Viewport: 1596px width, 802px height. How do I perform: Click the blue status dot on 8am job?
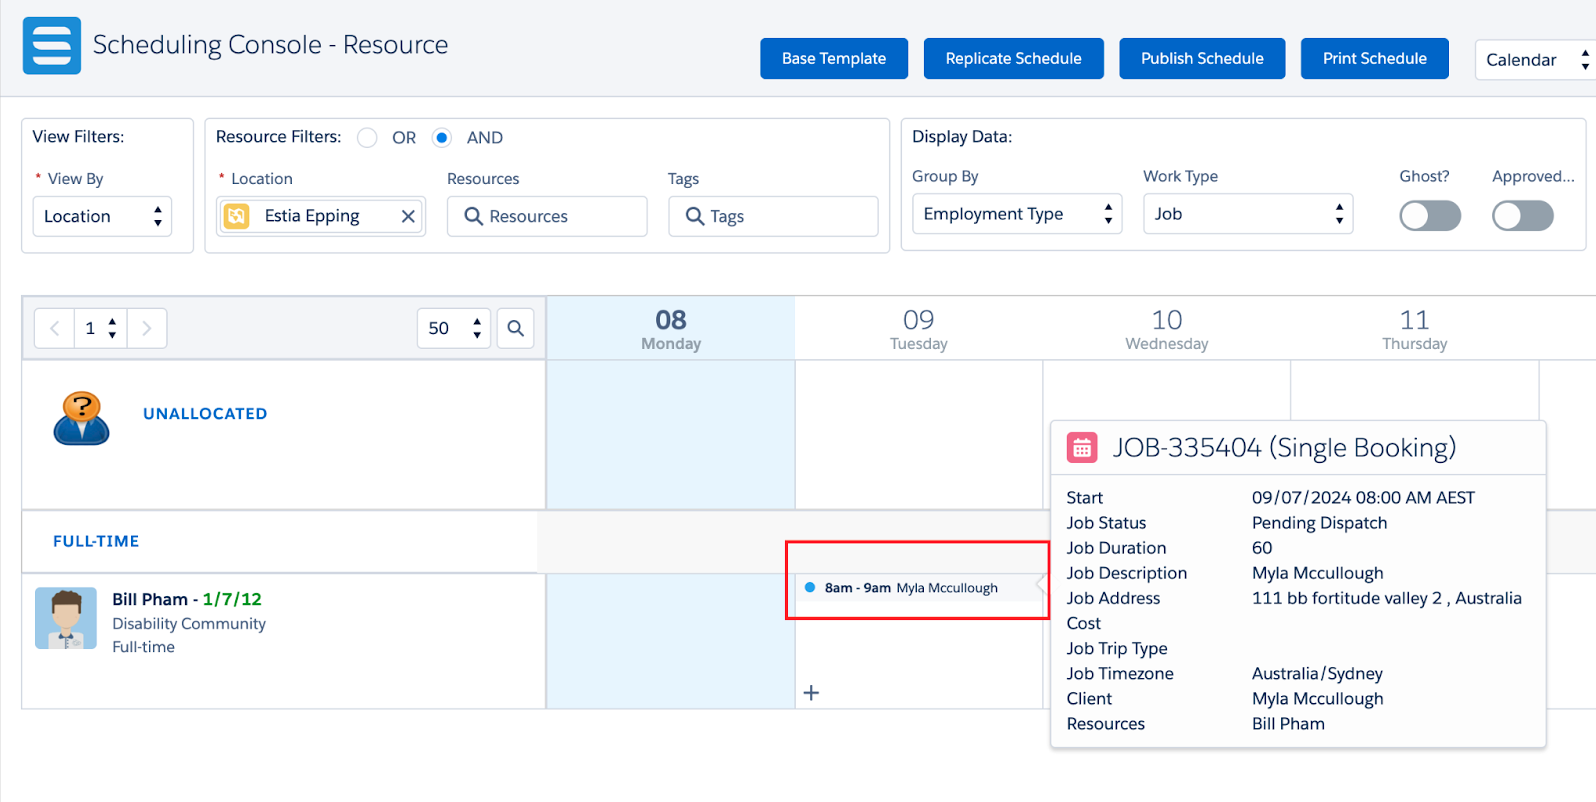pos(810,587)
